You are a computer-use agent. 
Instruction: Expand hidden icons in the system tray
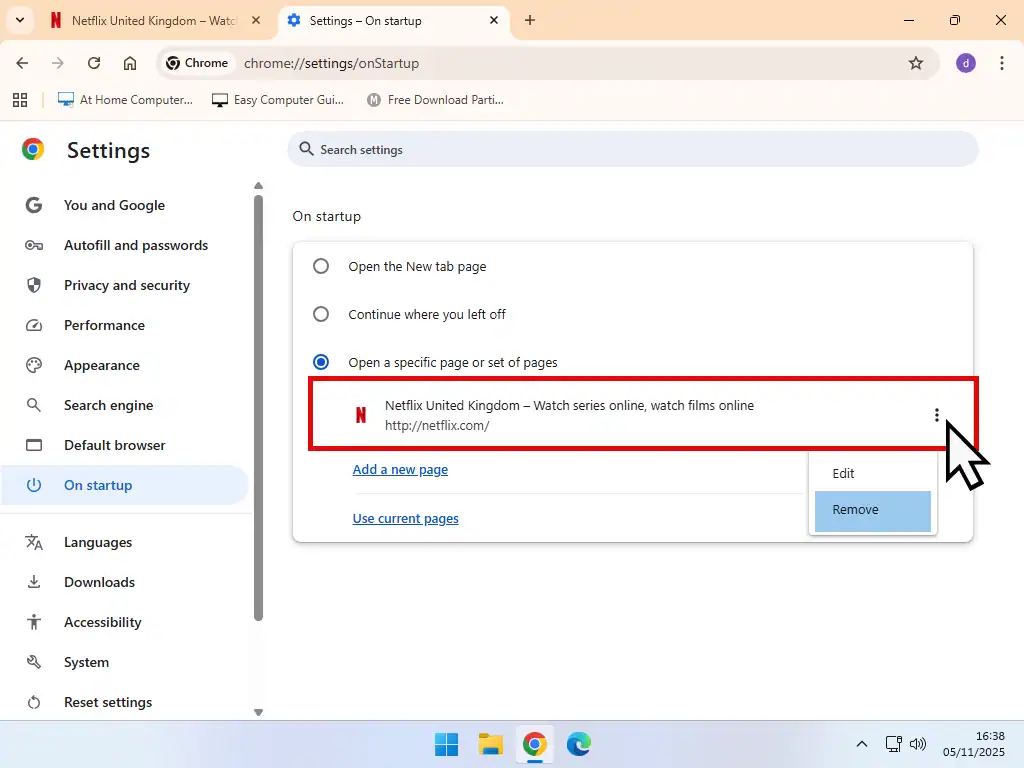pyautogui.click(x=861, y=744)
